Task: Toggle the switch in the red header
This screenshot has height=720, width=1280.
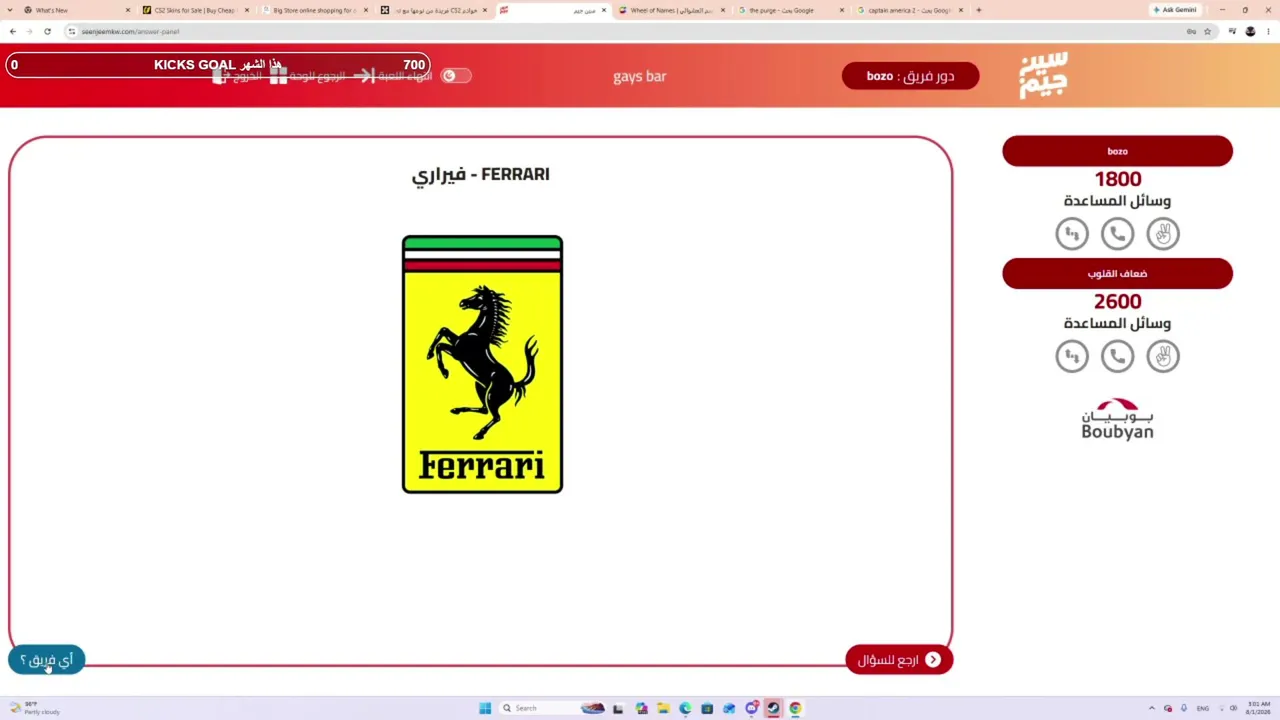Action: 455,76
